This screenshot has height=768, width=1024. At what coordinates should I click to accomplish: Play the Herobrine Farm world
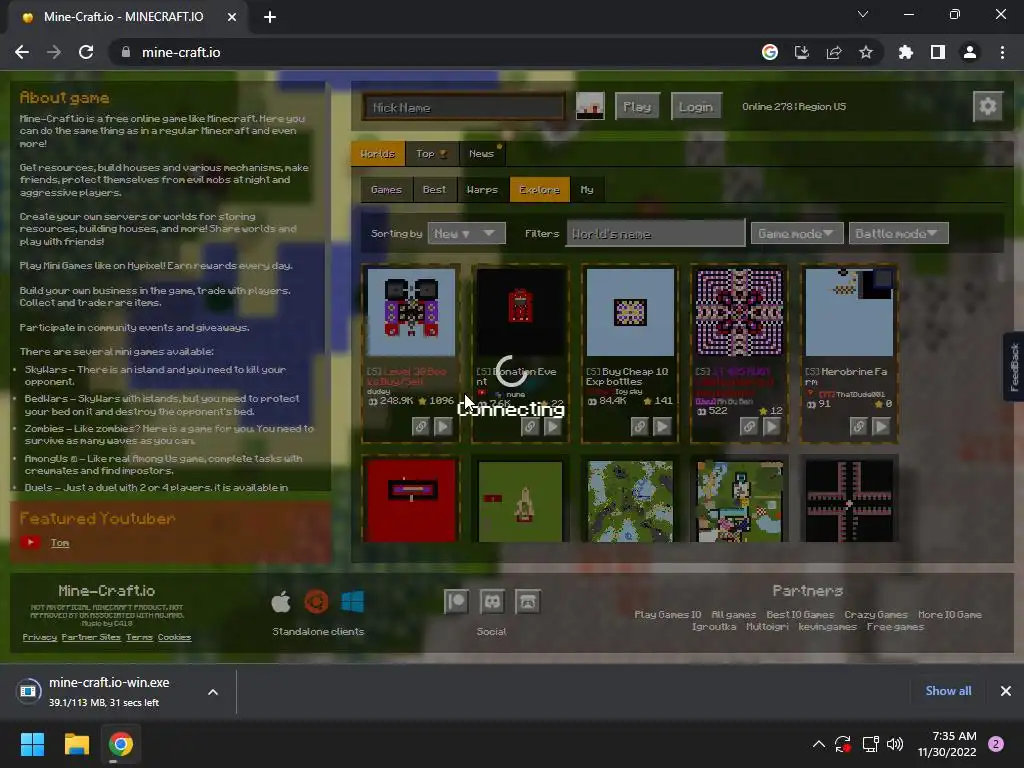pos(881,426)
